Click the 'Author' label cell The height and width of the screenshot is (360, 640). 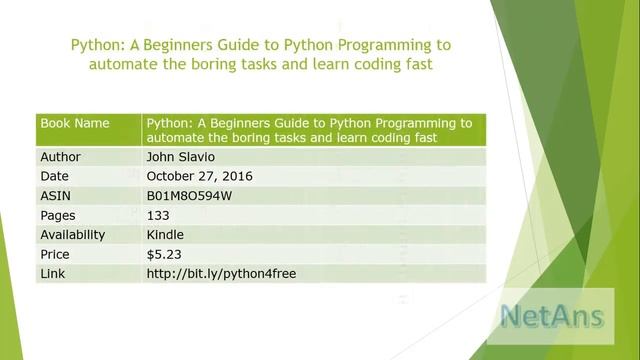click(89, 157)
